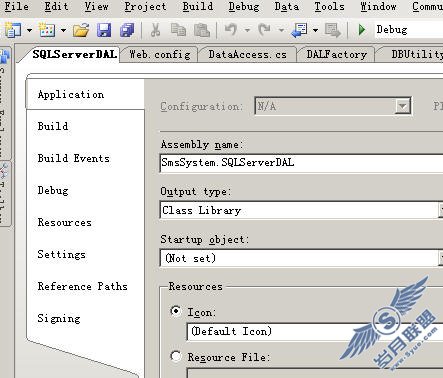
Task: Save the current file with disk icon
Action: (104, 30)
